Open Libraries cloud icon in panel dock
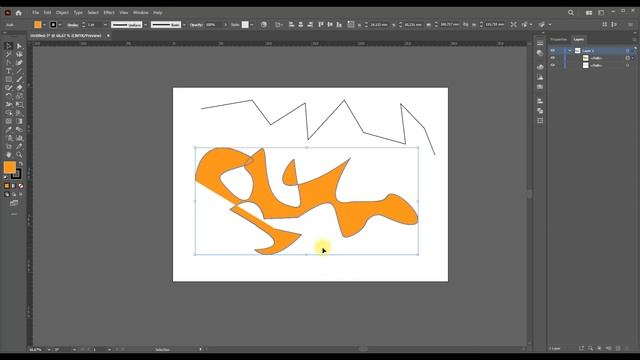 point(540,67)
